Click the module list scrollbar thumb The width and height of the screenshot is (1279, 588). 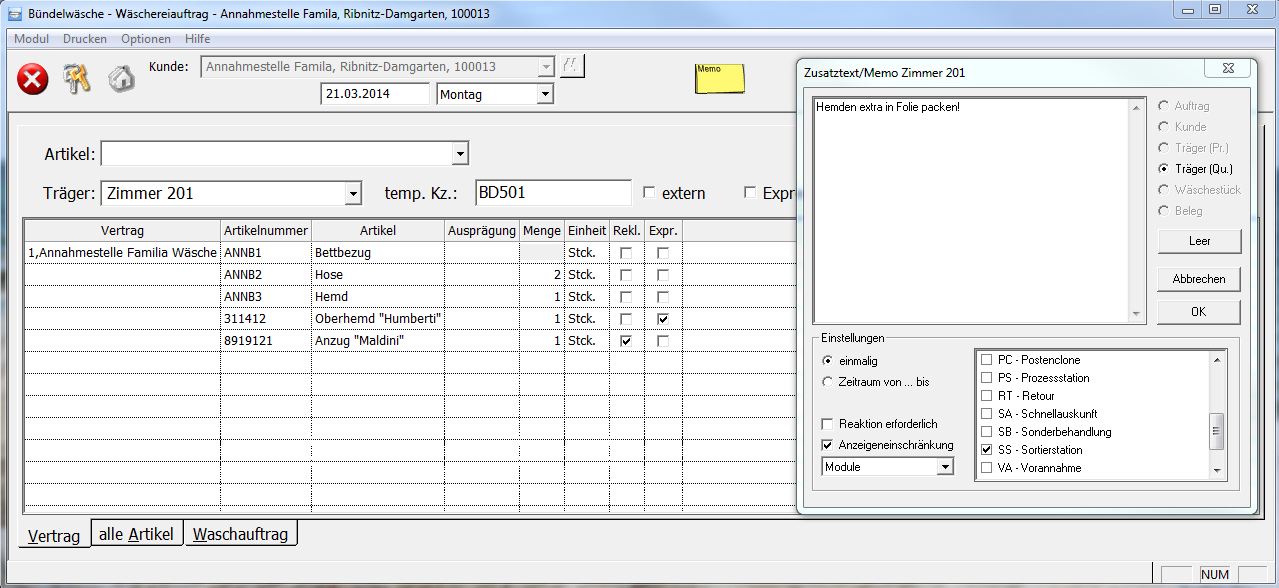(1217, 432)
